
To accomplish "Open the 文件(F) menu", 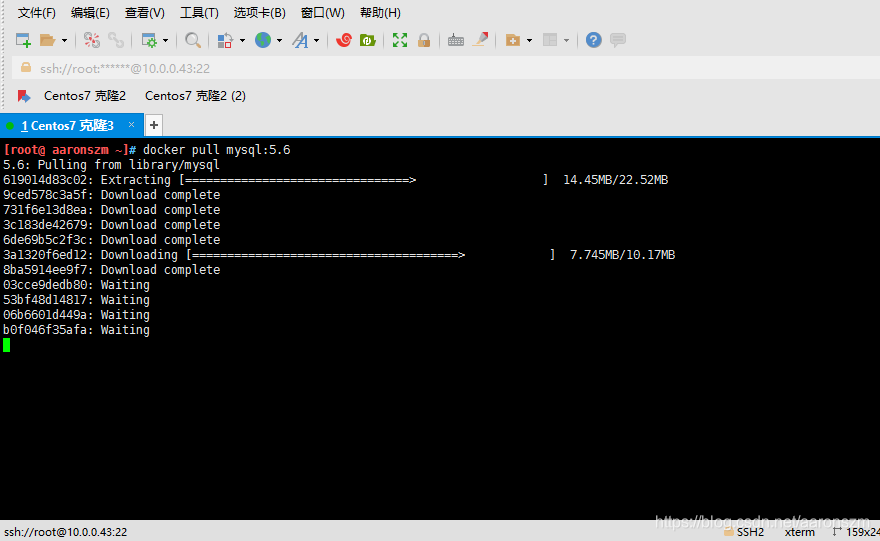I will [x=36, y=12].
